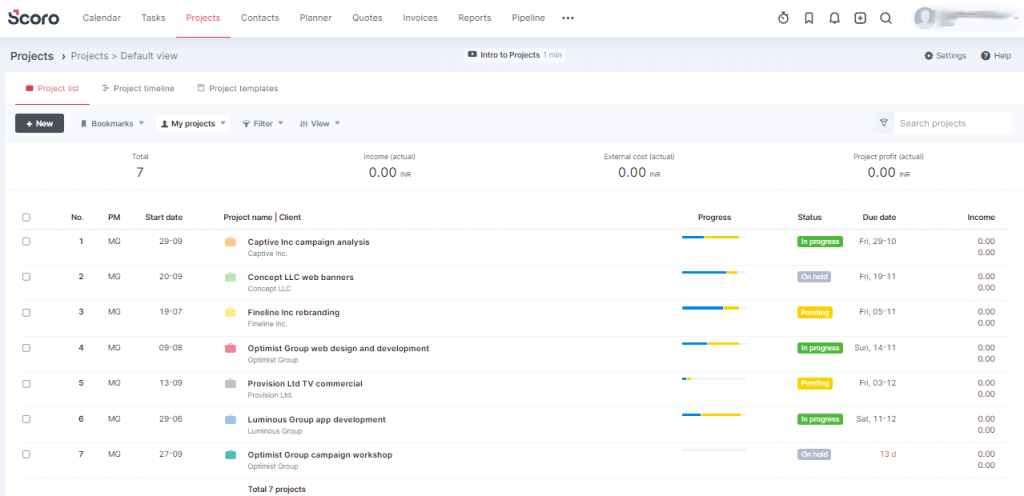The image size is (1024, 496).
Task: Open Pending status of Provision Ltd
Action: (x=814, y=384)
